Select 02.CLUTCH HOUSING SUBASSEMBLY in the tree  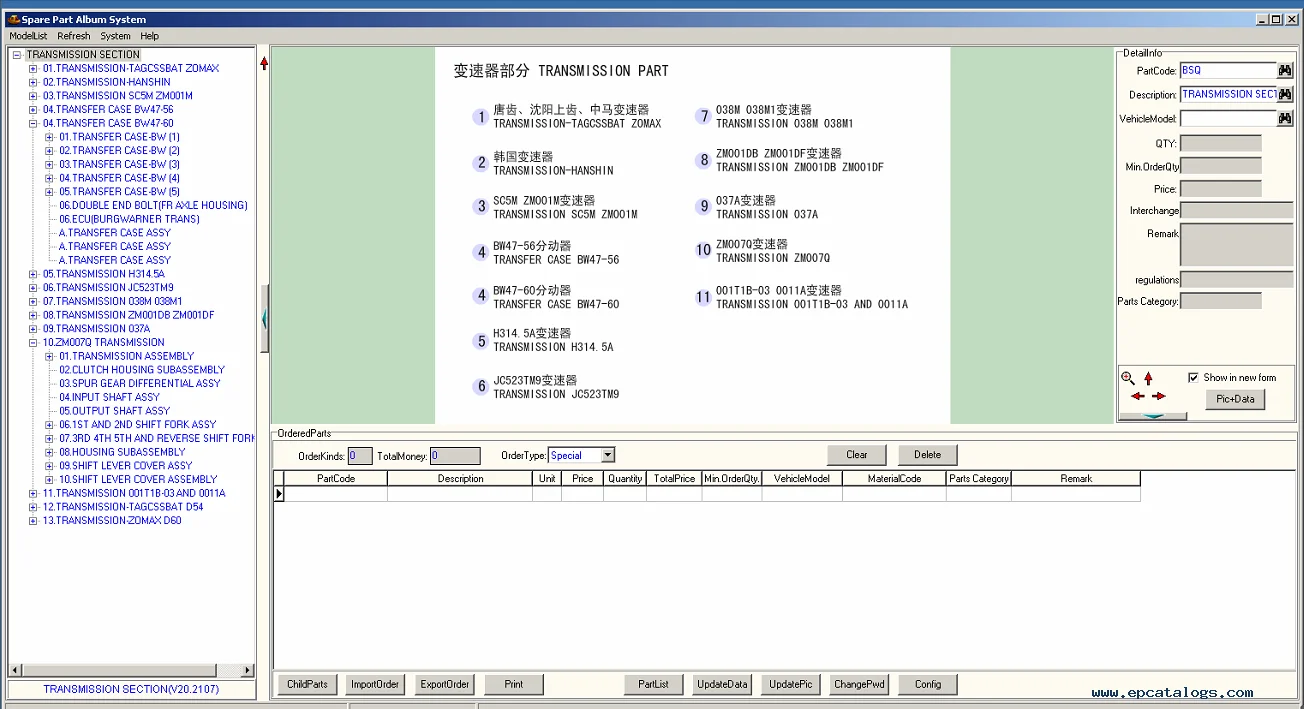pyautogui.click(x=141, y=370)
